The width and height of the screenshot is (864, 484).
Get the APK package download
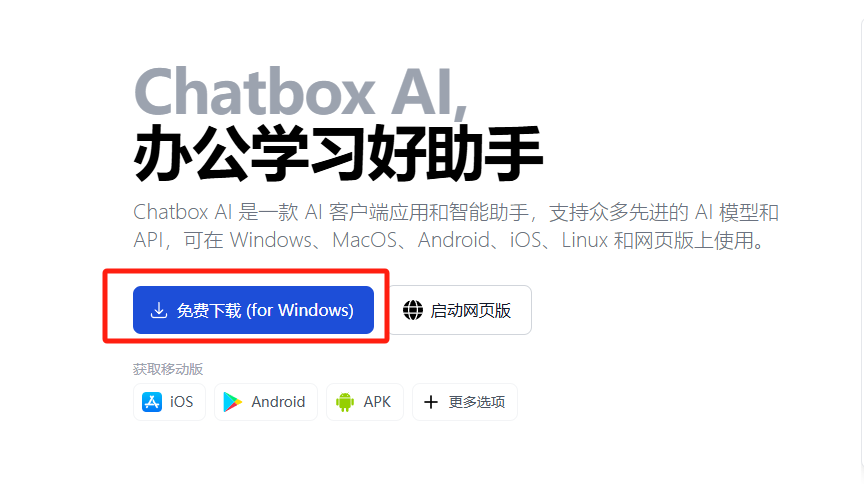click(x=365, y=402)
